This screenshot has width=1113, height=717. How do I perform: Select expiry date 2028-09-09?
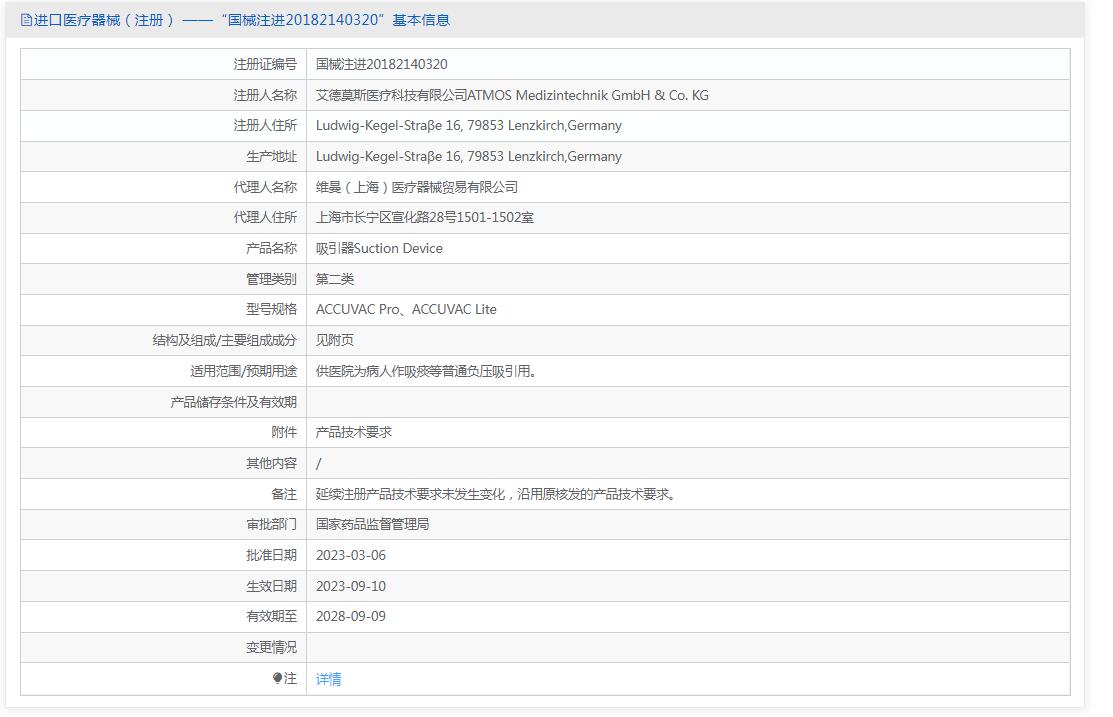point(351,617)
